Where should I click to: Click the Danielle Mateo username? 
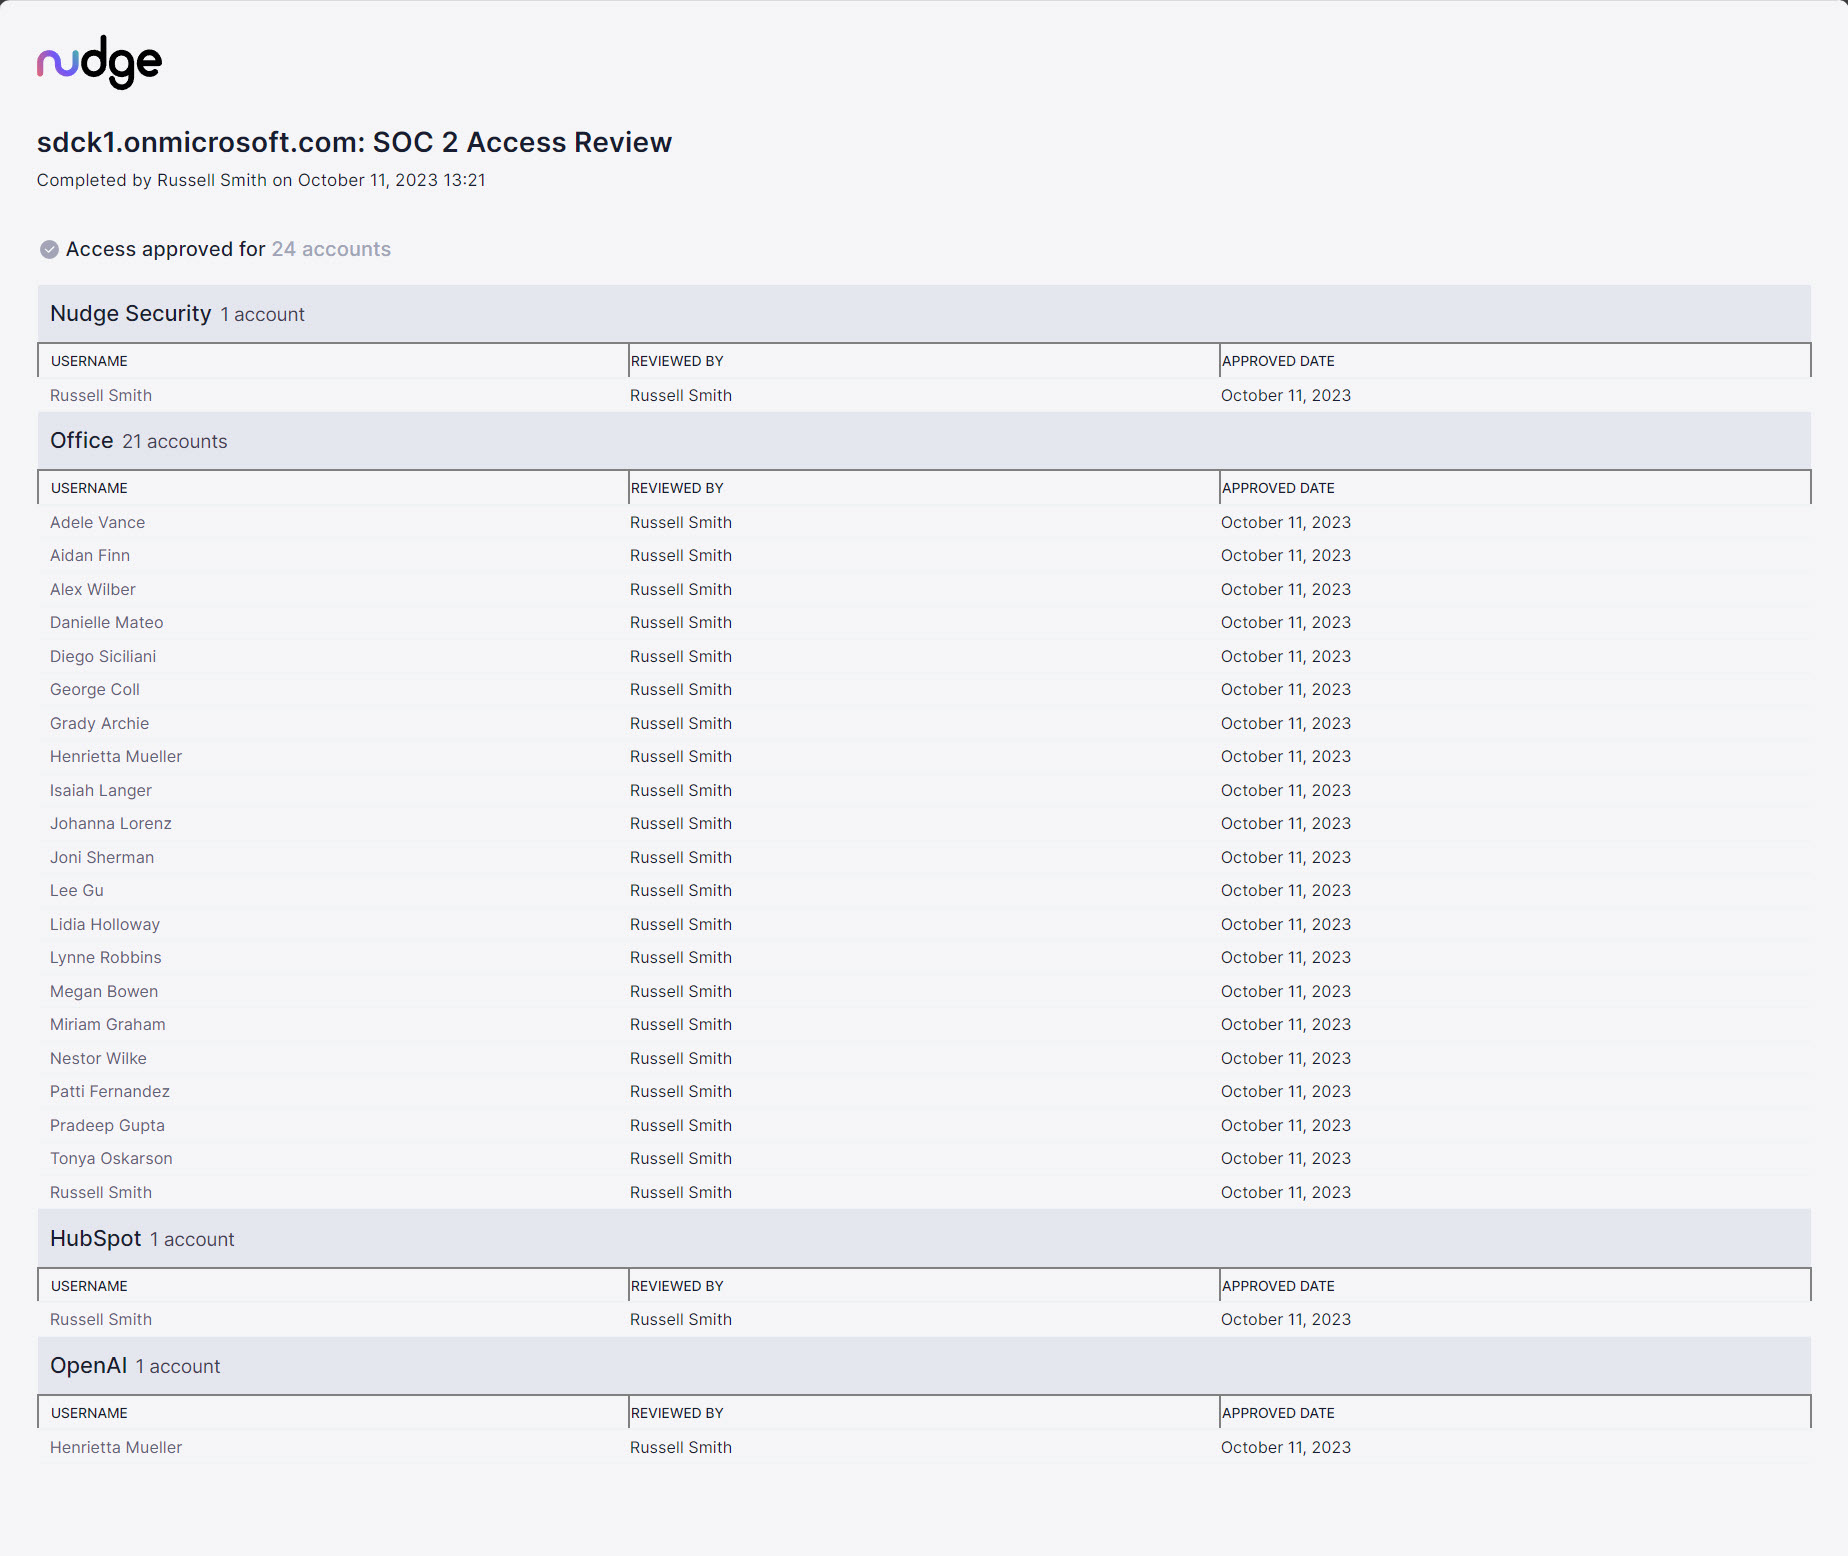click(x=106, y=622)
